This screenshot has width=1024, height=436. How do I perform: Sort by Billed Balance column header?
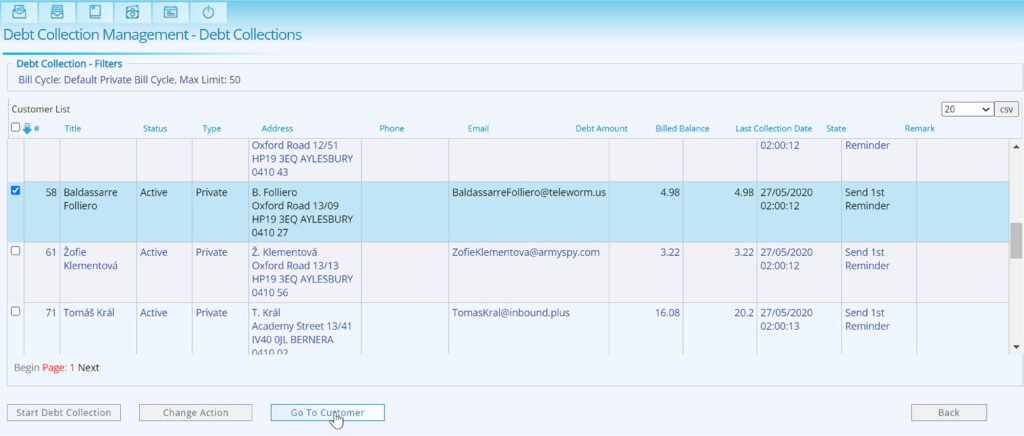[682, 129]
